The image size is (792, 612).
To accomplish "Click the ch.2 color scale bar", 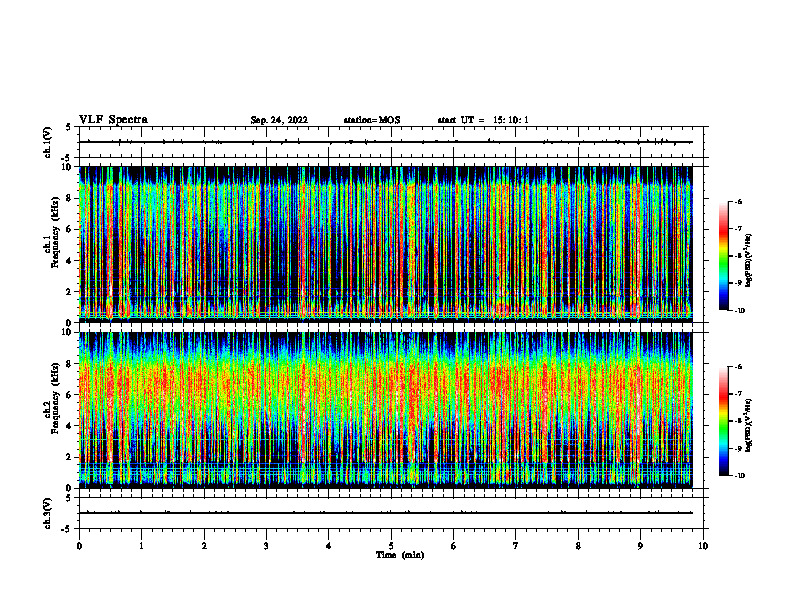I will 724,421.
